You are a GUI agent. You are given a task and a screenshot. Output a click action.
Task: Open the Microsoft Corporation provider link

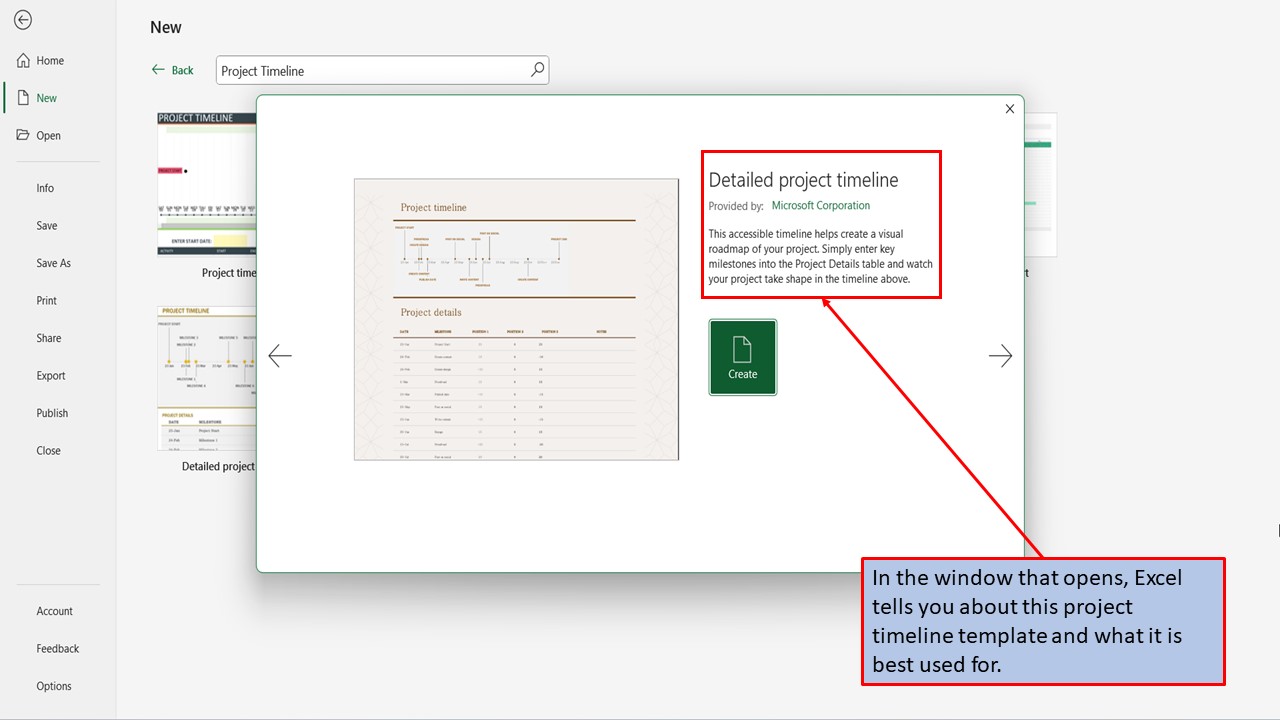820,206
